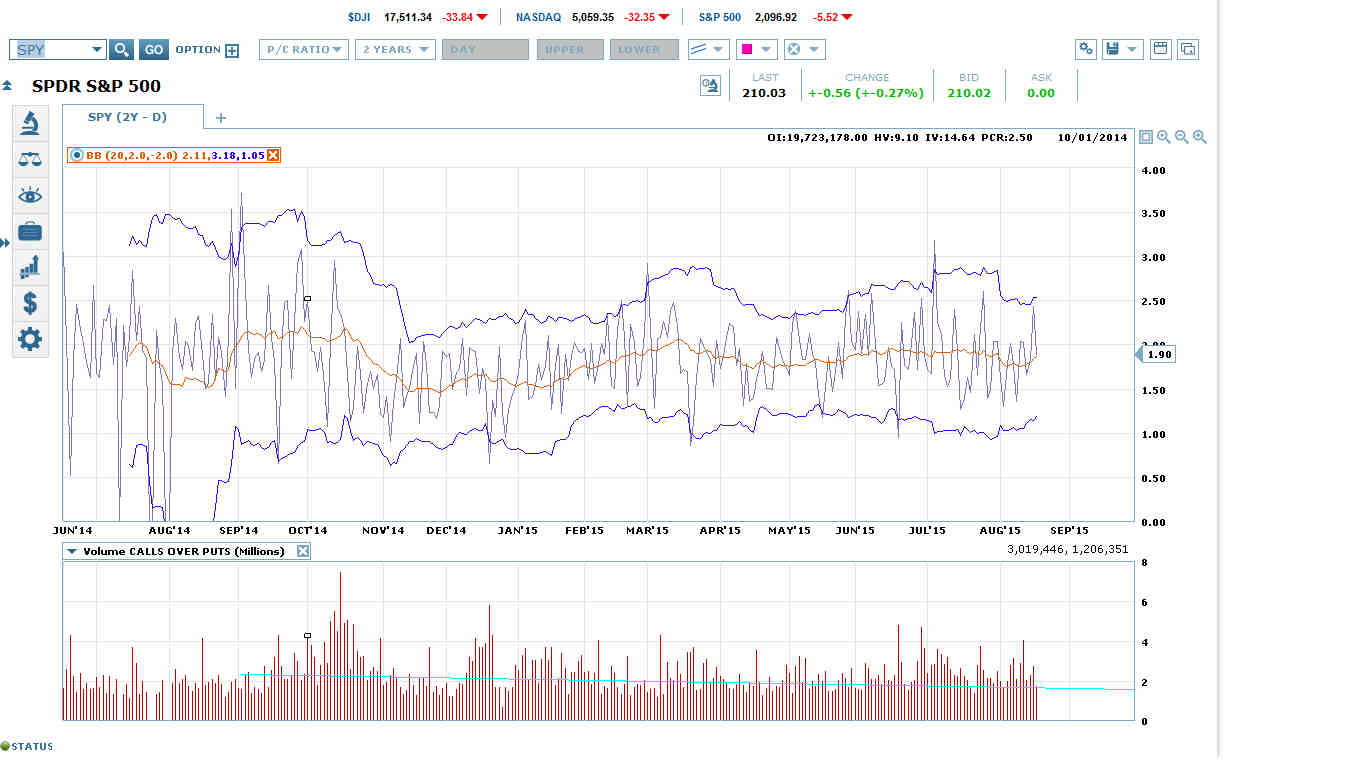Click the calendar layout toolbar icon
The image size is (1361, 761).
point(1161,49)
